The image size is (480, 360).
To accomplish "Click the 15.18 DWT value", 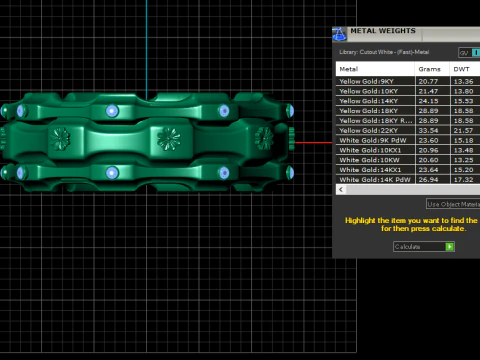I will tap(464, 140).
